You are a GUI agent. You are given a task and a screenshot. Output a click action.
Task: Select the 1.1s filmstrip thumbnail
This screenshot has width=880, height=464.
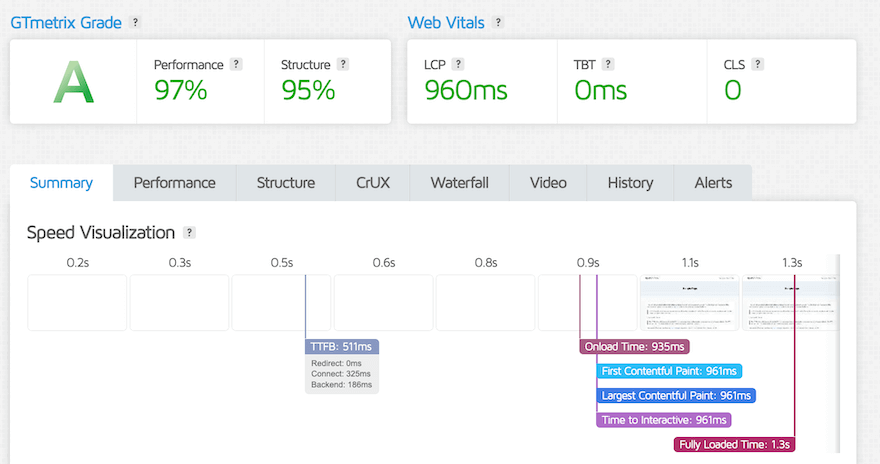point(689,302)
